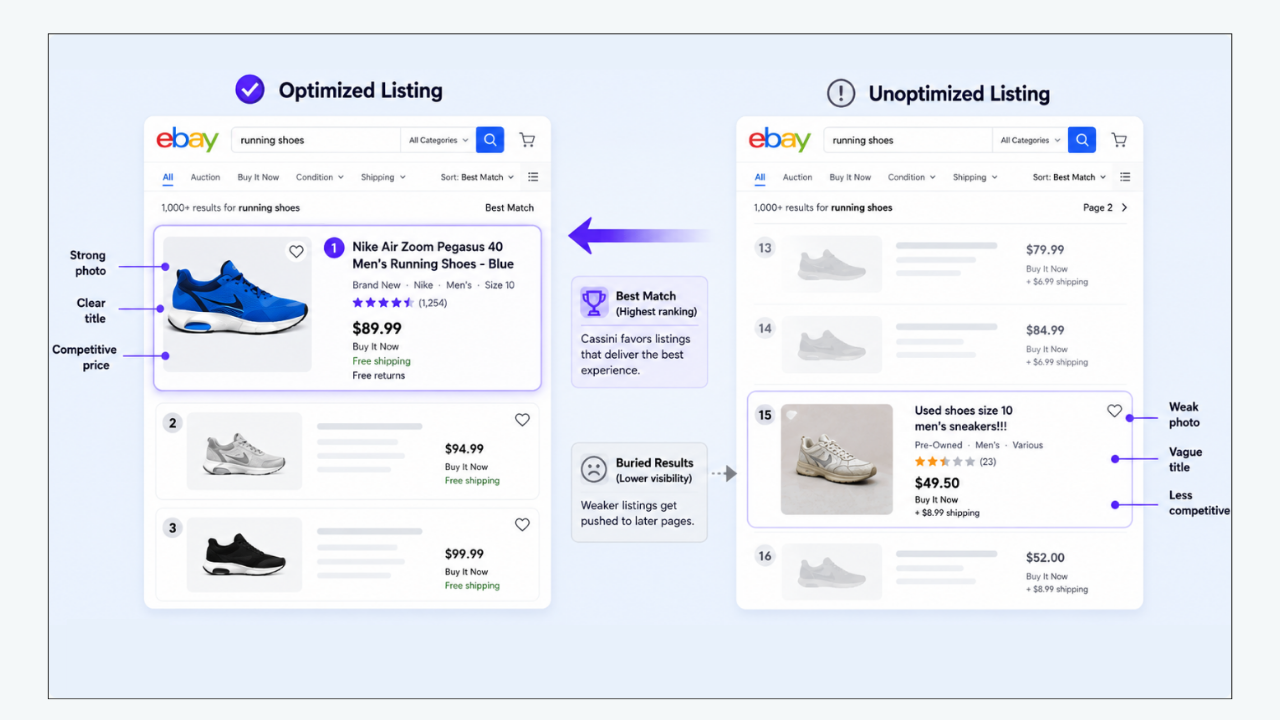
Task: Expand the Shipping filter in the Optimized Listing panel
Action: [x=383, y=177]
